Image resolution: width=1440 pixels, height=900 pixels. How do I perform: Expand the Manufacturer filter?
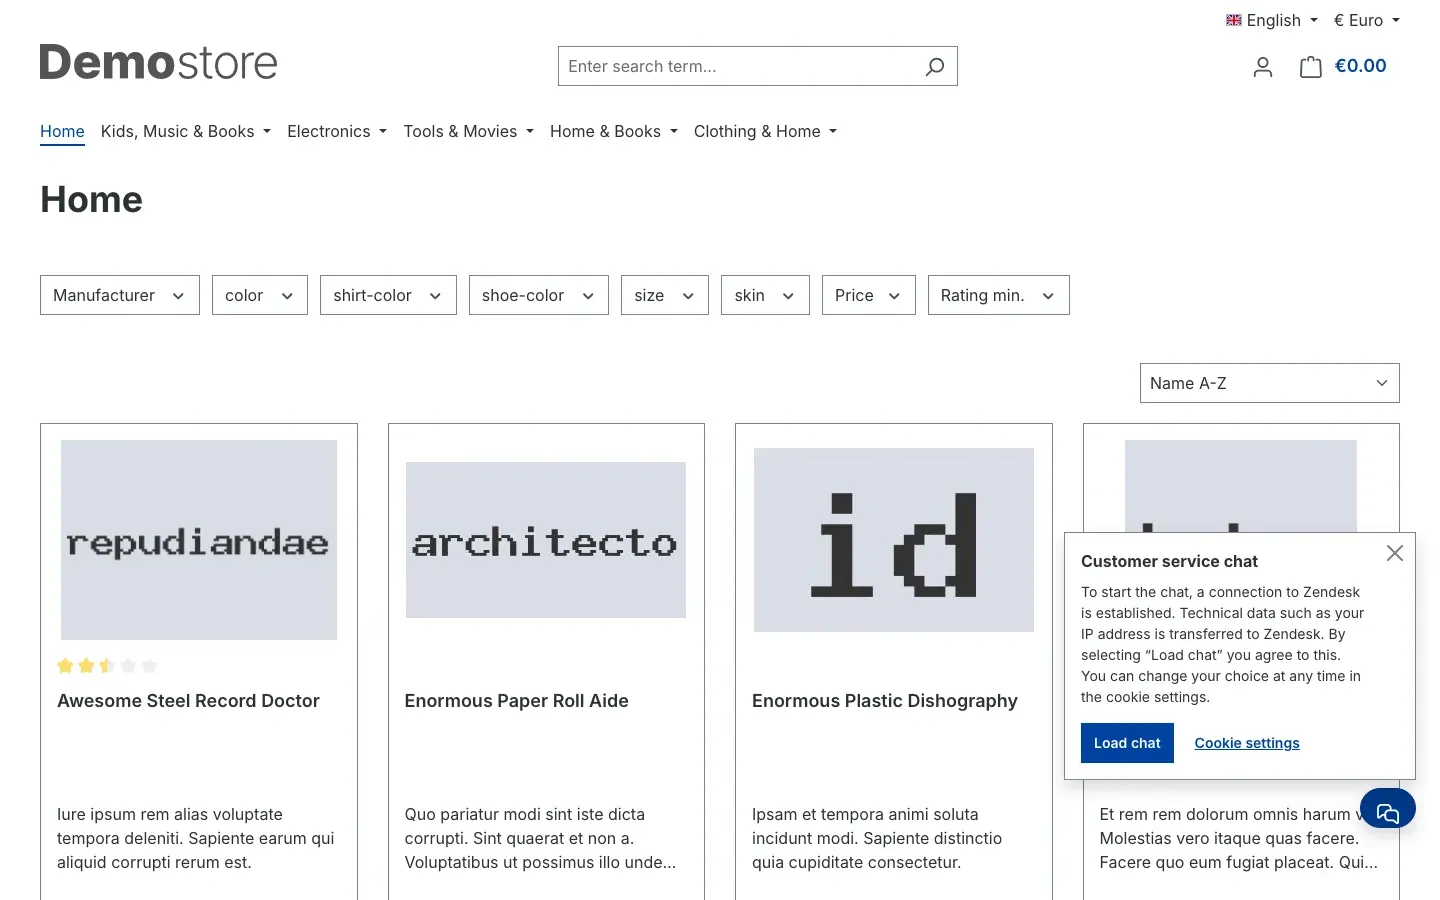(120, 295)
